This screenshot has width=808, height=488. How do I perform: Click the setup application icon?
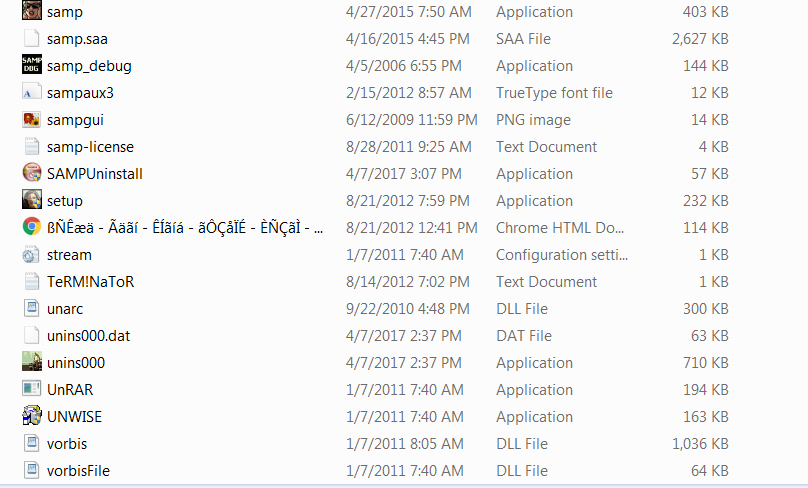(31, 200)
